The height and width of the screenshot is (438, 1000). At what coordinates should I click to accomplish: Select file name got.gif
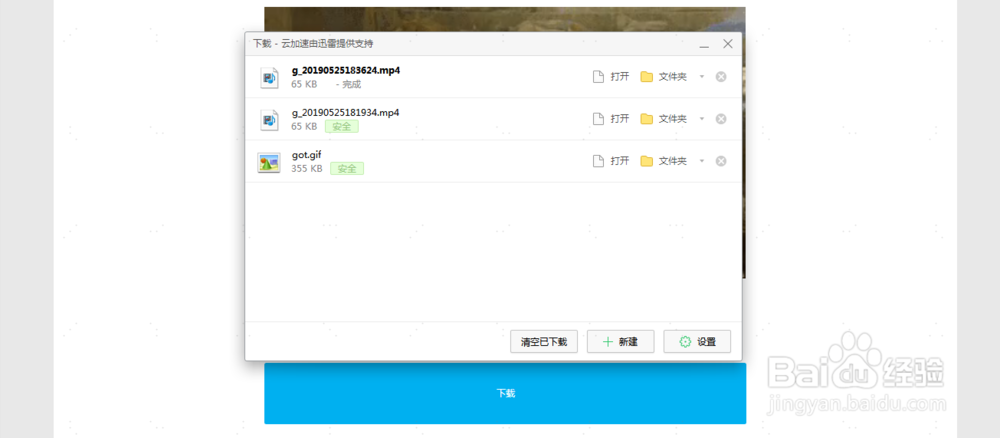click(x=307, y=155)
